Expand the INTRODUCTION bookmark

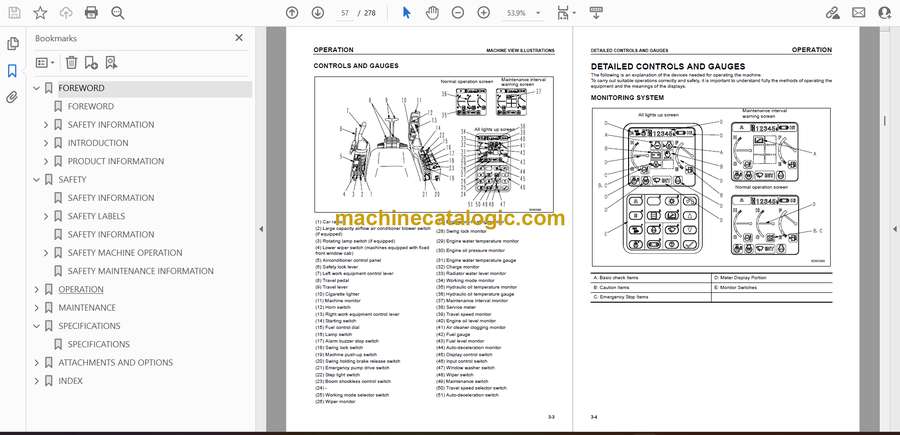46,143
